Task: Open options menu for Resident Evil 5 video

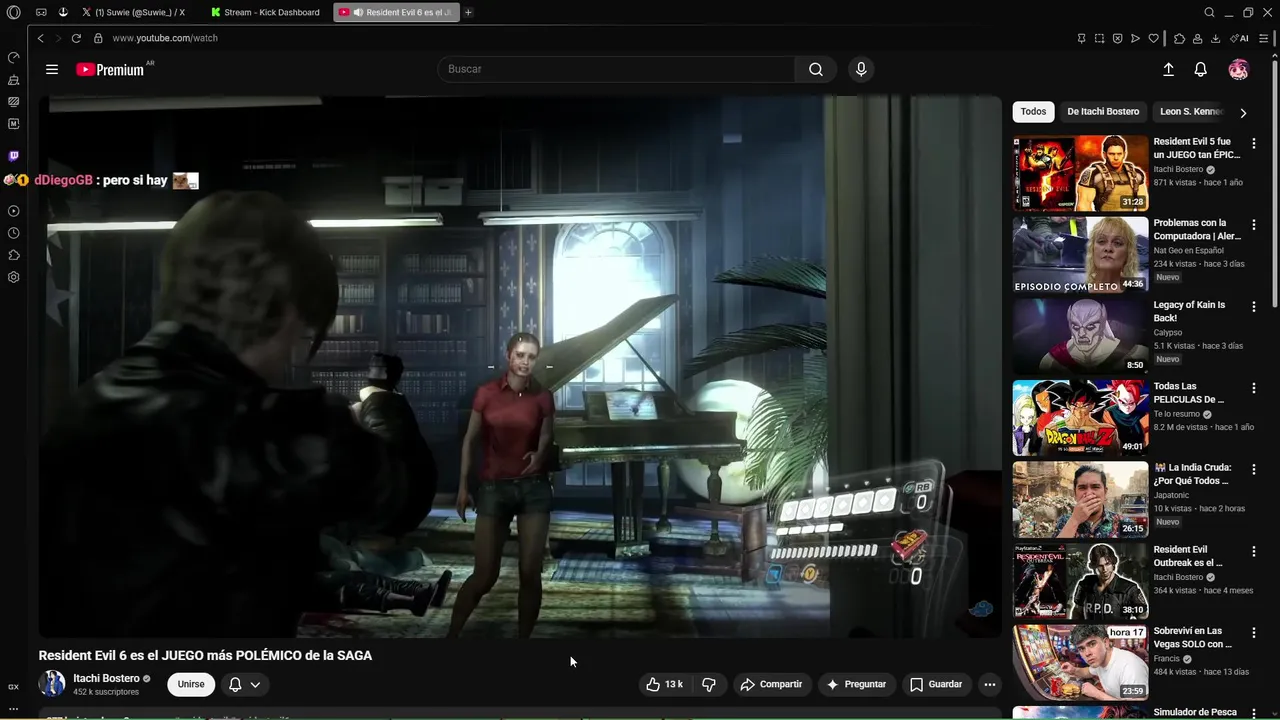Action: (x=1253, y=143)
